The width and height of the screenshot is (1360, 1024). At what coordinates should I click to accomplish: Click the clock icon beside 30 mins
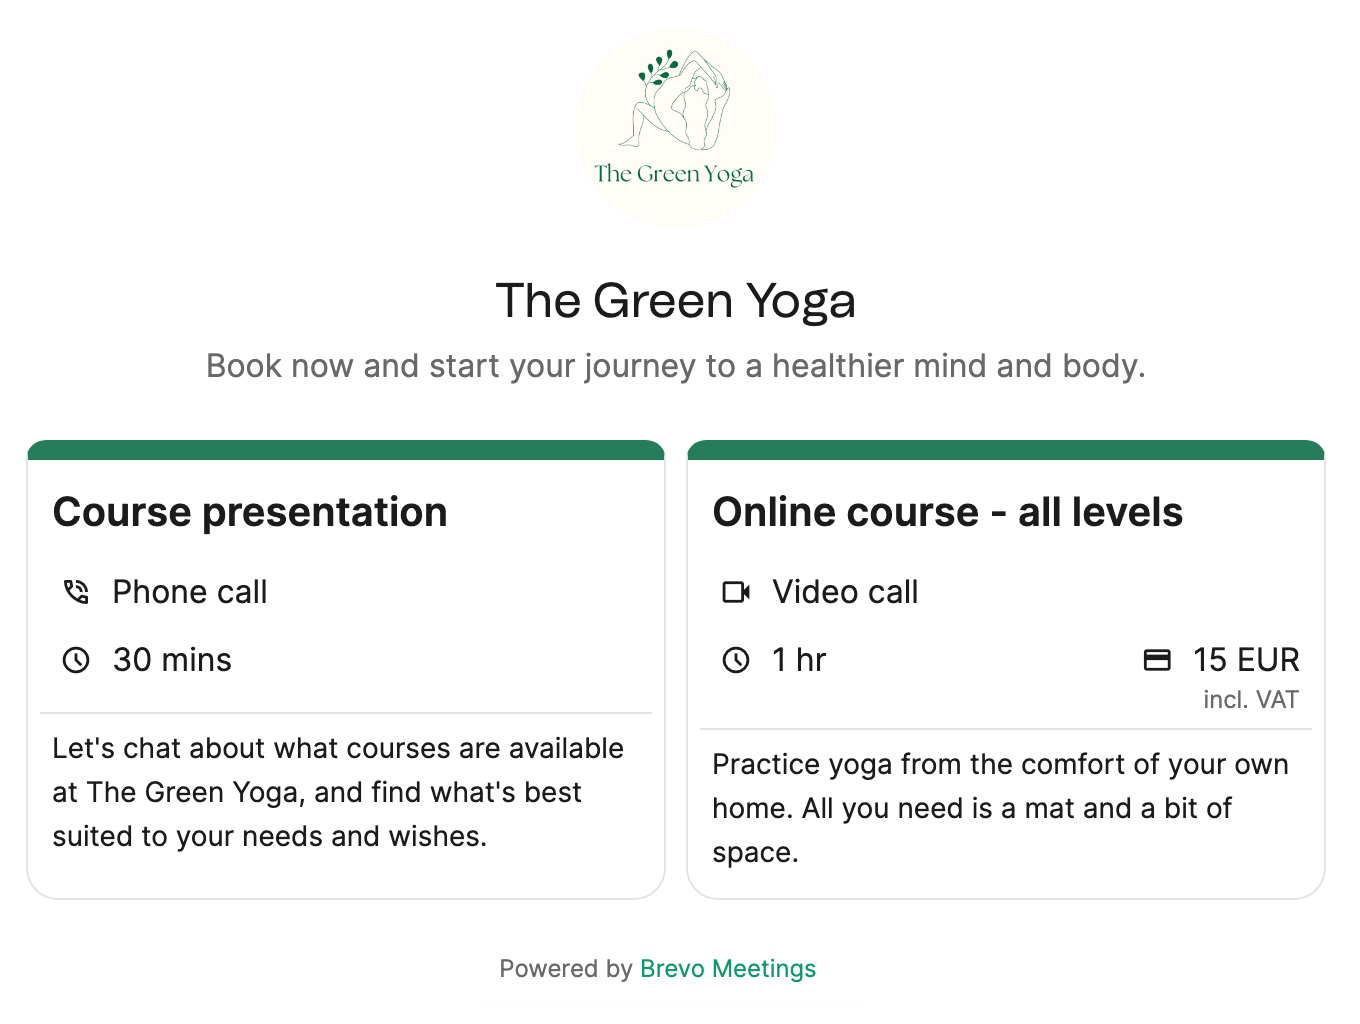click(76, 660)
